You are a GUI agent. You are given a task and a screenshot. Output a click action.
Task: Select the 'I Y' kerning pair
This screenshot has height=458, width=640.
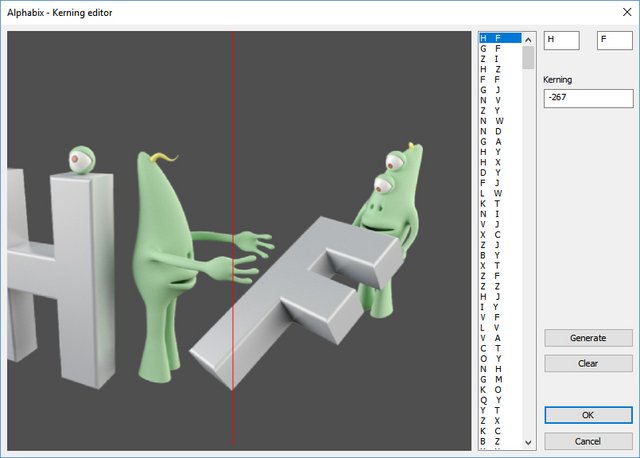pos(500,307)
